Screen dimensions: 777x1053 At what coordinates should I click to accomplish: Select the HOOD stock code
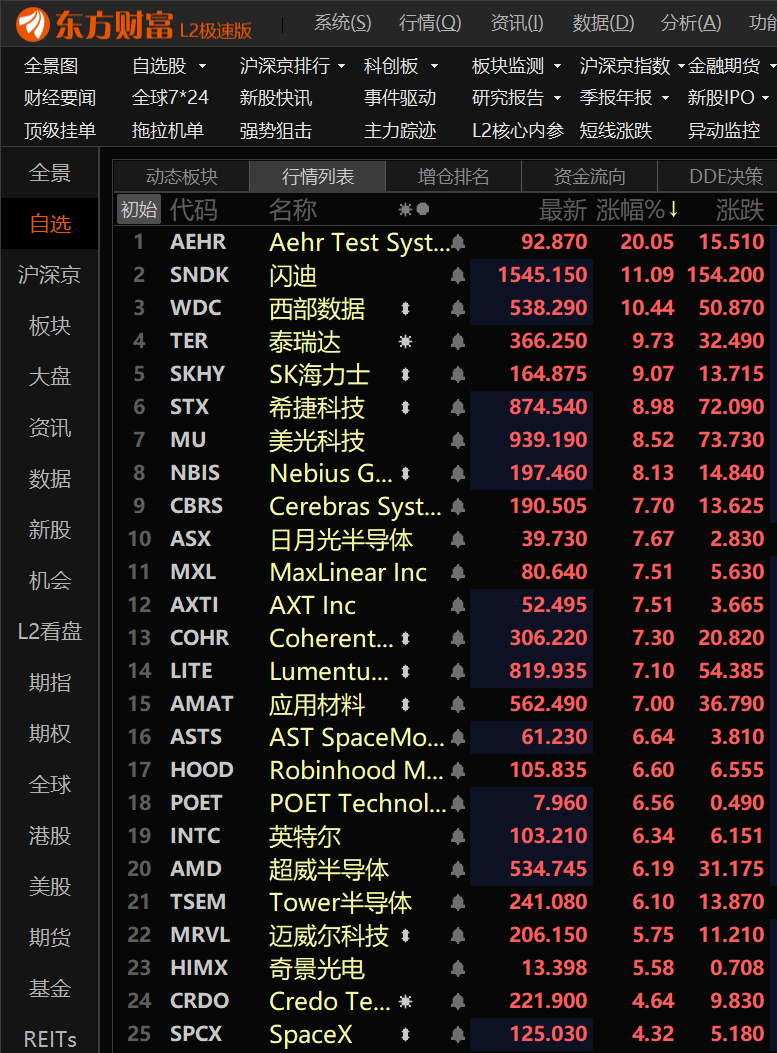point(201,770)
